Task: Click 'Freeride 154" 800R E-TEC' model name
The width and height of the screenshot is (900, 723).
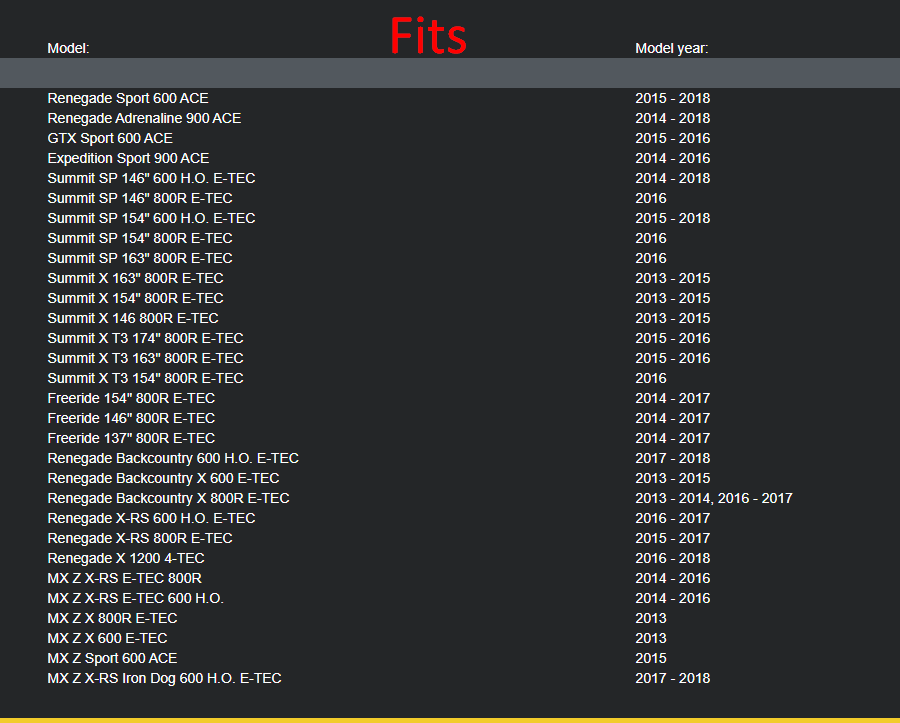Action: coord(131,398)
